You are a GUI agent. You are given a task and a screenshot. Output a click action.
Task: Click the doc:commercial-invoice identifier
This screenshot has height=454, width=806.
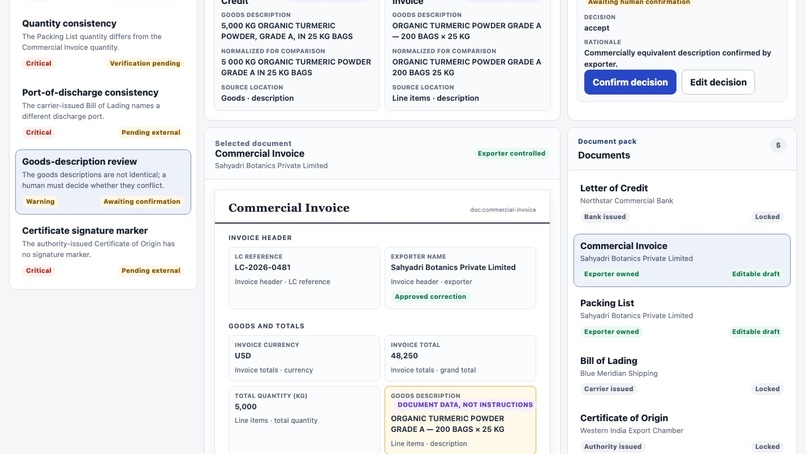(x=503, y=210)
